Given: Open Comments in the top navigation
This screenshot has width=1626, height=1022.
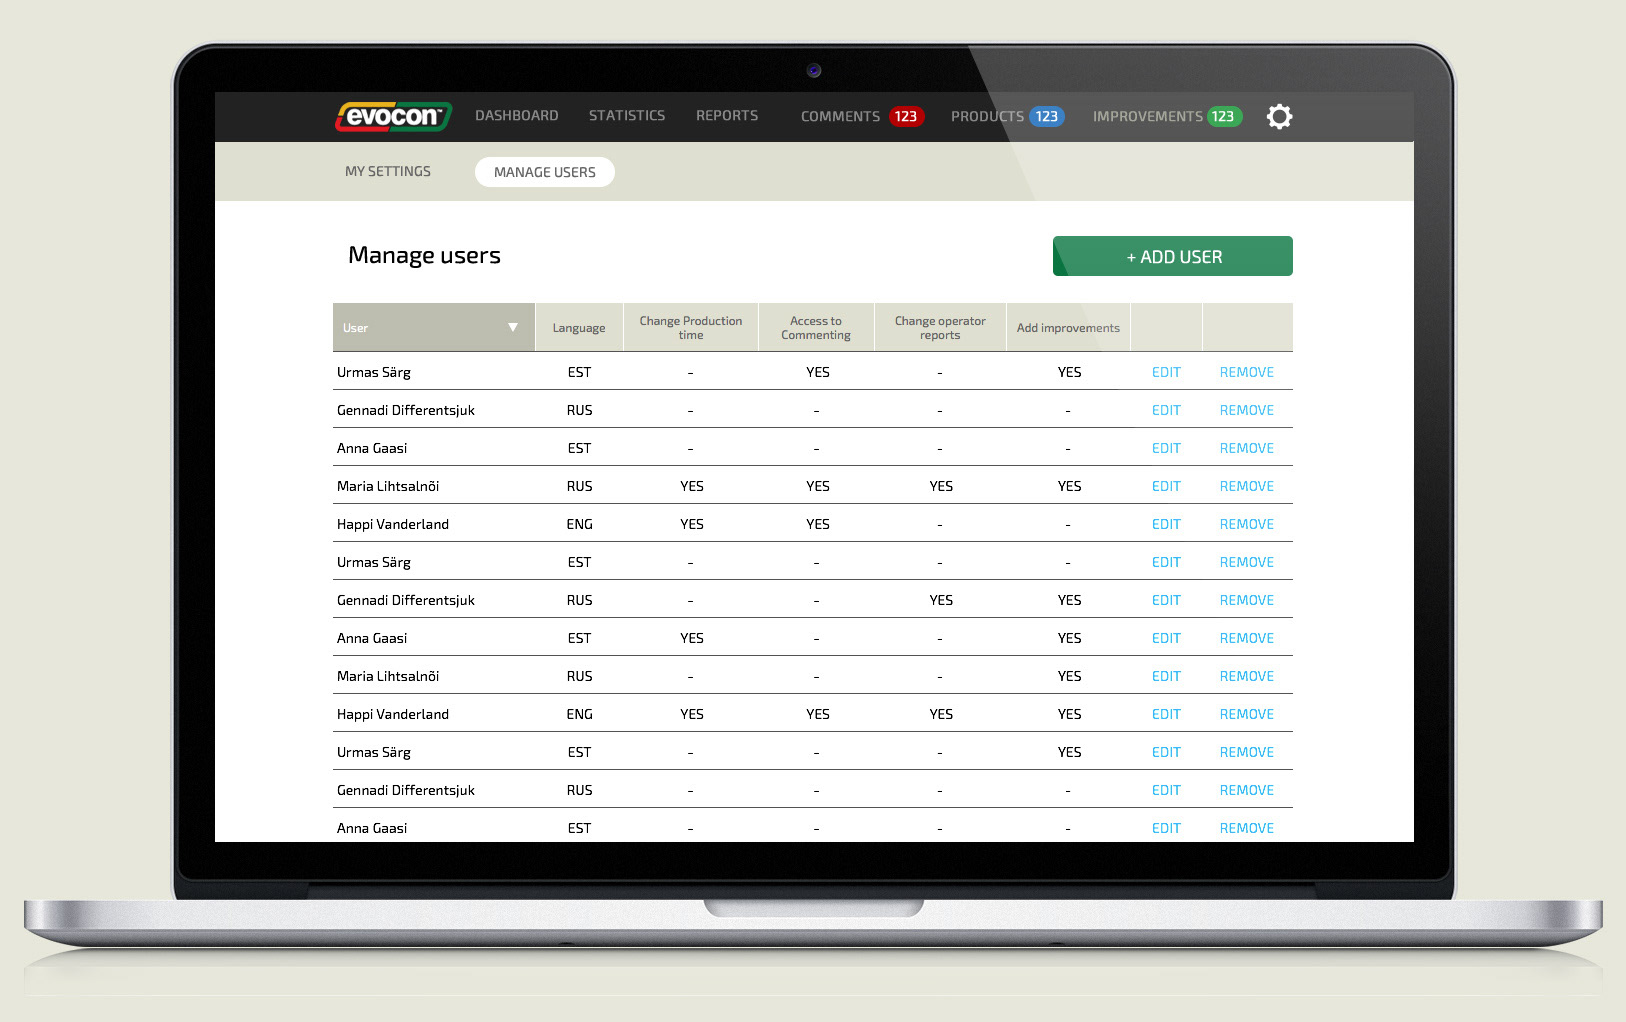Looking at the screenshot, I should pos(862,116).
